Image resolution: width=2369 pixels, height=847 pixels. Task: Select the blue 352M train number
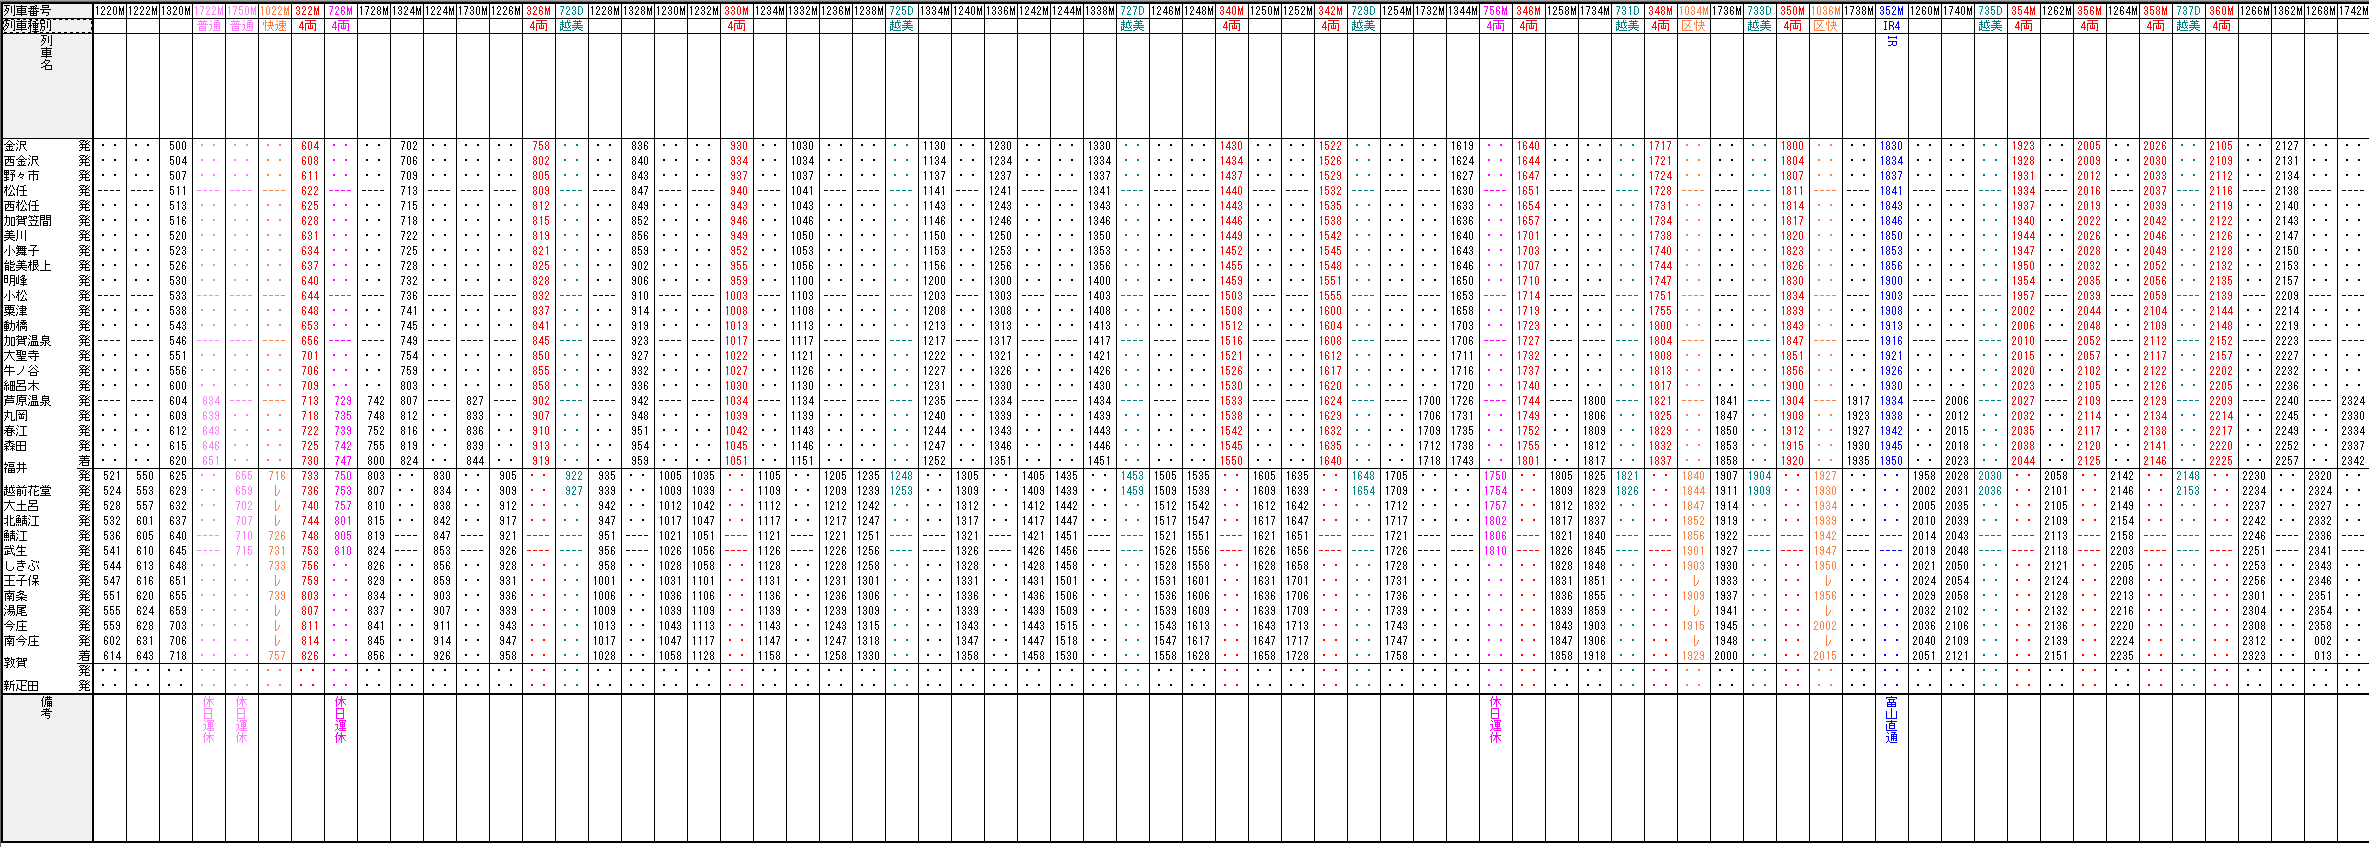pos(1891,11)
